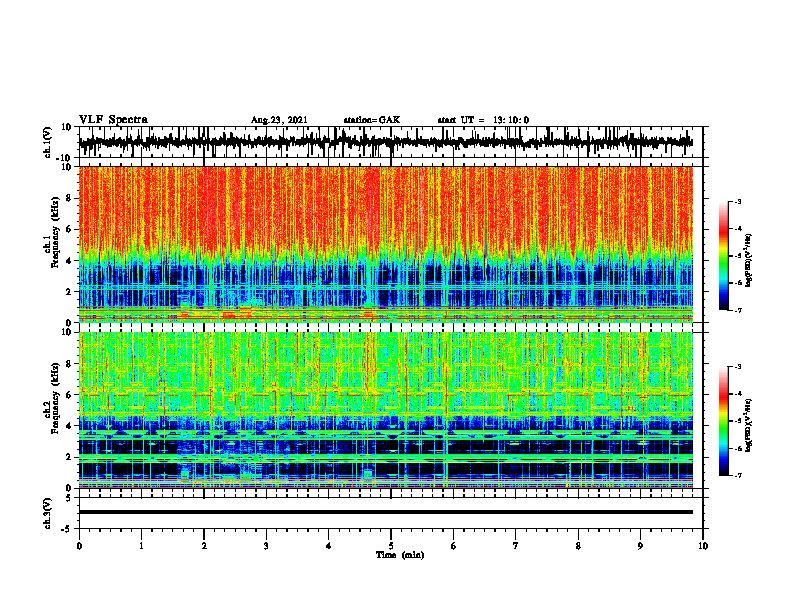The image size is (792, 612).
Task: Click inside the ch.1 red spectrogram panel
Action: [385, 244]
